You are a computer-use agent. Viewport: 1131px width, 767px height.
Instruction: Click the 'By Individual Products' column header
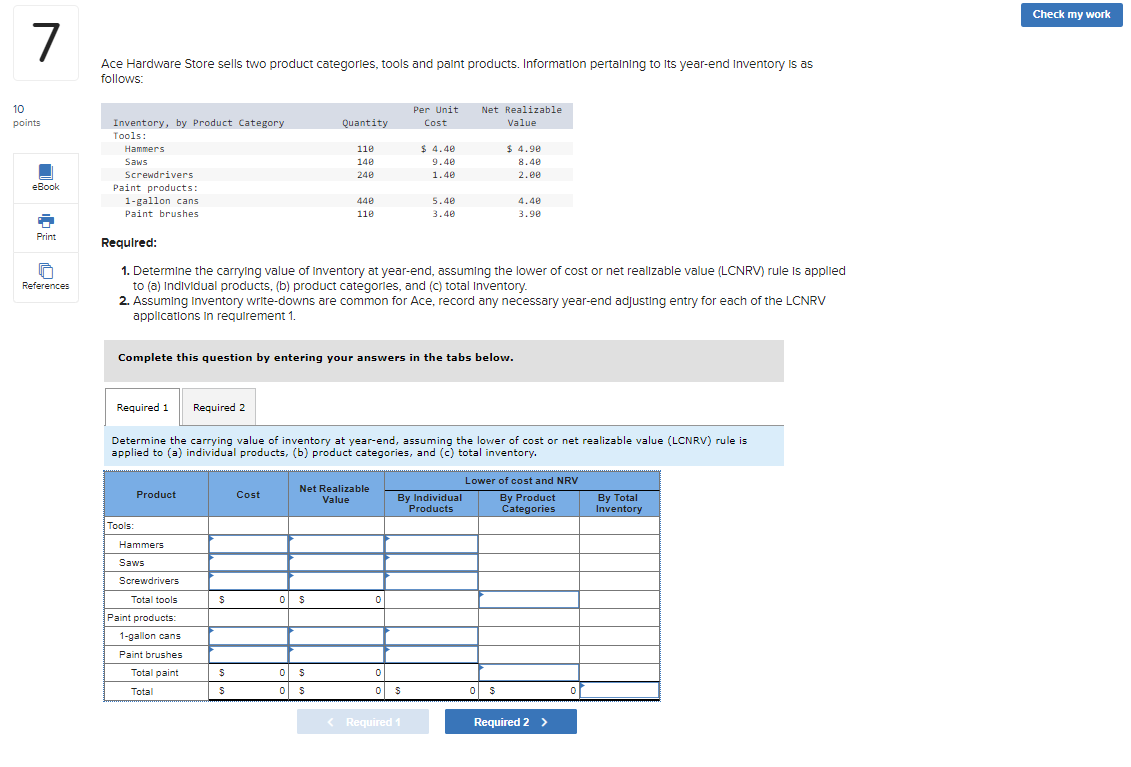click(x=431, y=503)
